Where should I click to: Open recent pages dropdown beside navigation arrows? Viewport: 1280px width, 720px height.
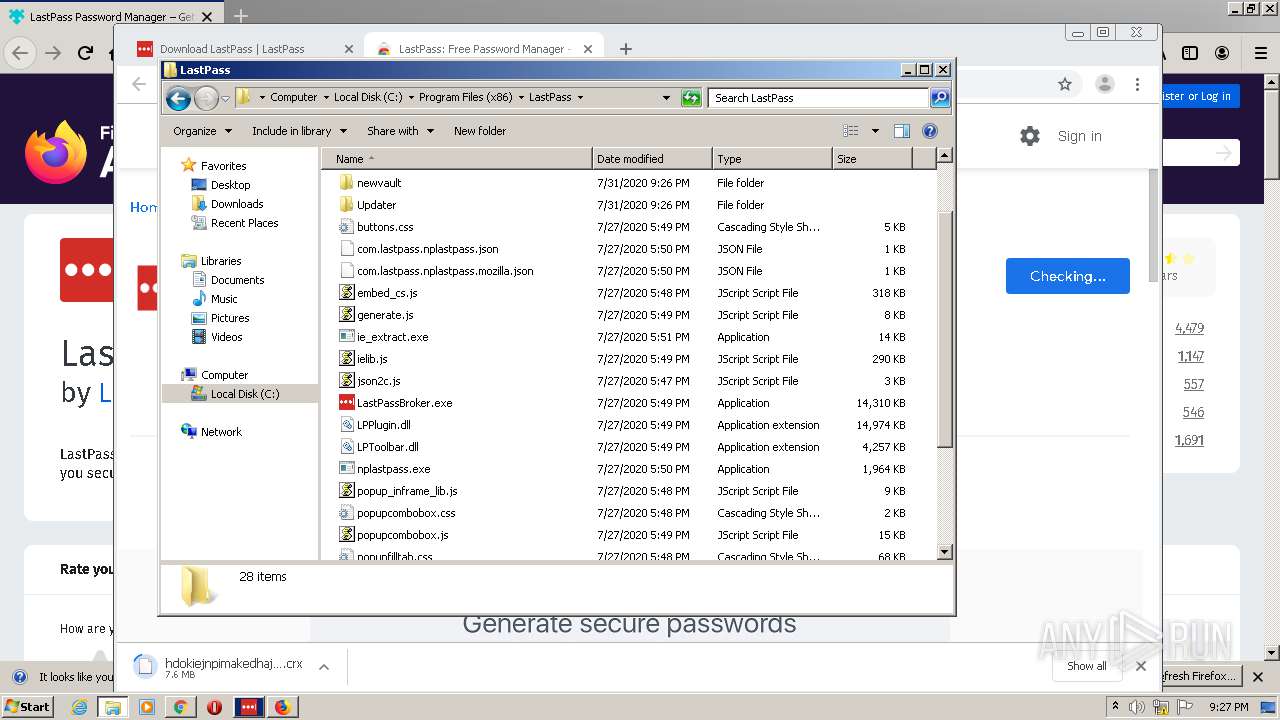(225, 98)
